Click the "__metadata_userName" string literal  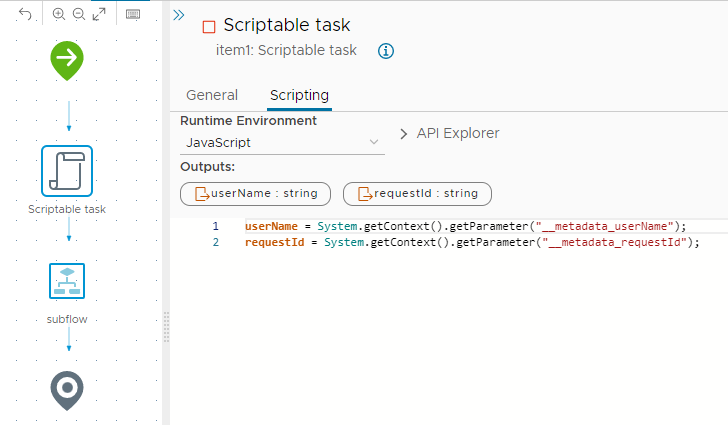604,226
